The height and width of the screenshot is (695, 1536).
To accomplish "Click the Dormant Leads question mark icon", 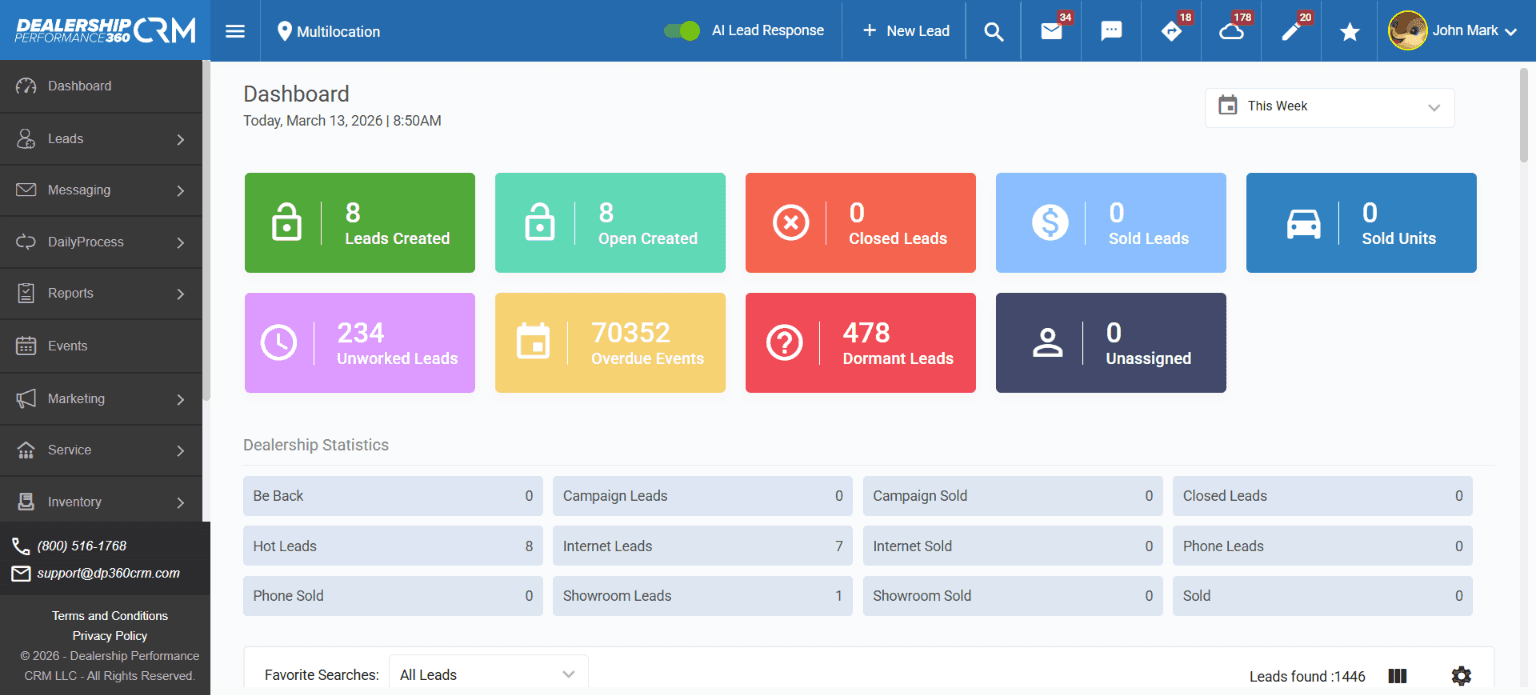I will point(785,343).
